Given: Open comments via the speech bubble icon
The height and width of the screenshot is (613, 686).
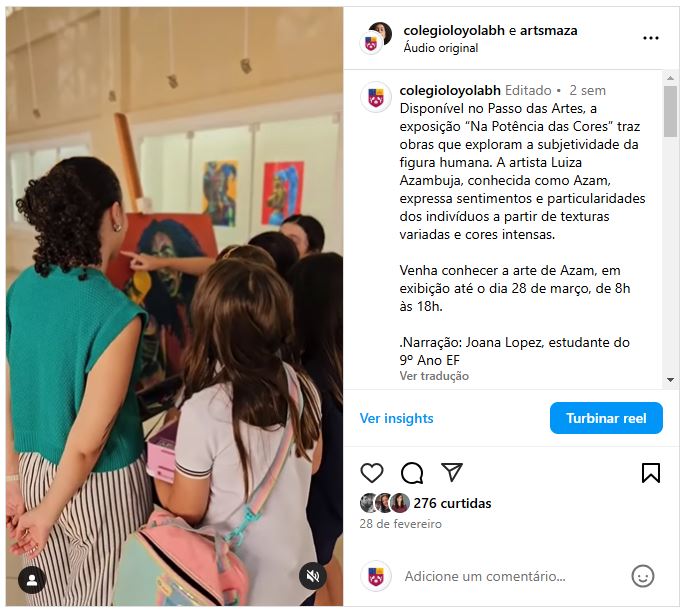Looking at the screenshot, I should pos(412,473).
